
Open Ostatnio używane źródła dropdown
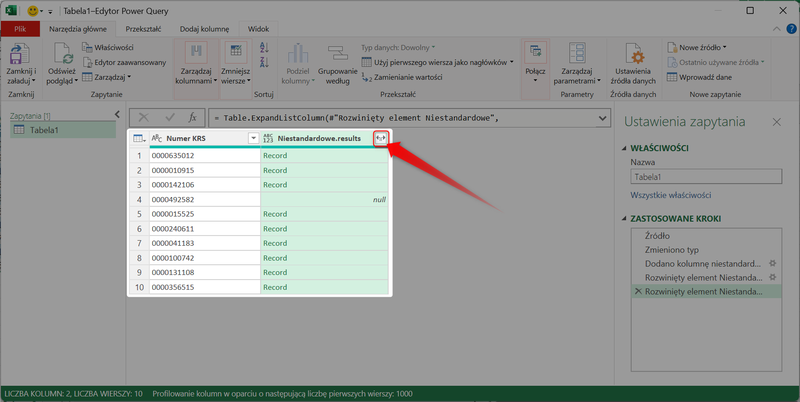(716, 62)
